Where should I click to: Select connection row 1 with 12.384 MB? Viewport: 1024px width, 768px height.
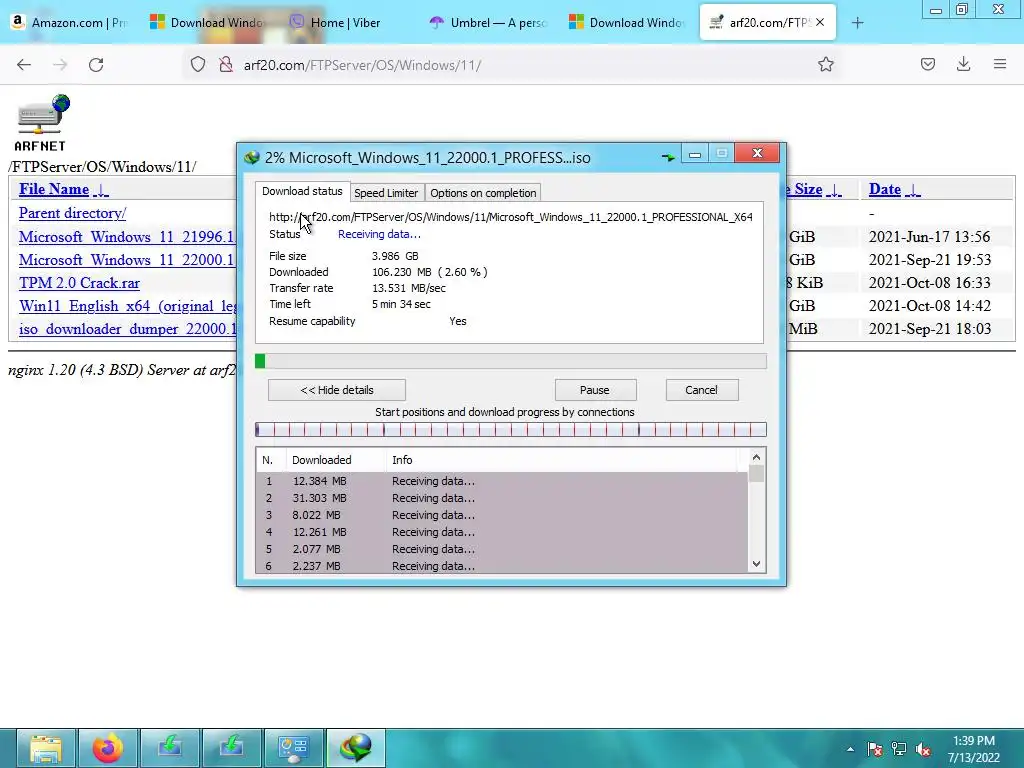tap(502, 481)
